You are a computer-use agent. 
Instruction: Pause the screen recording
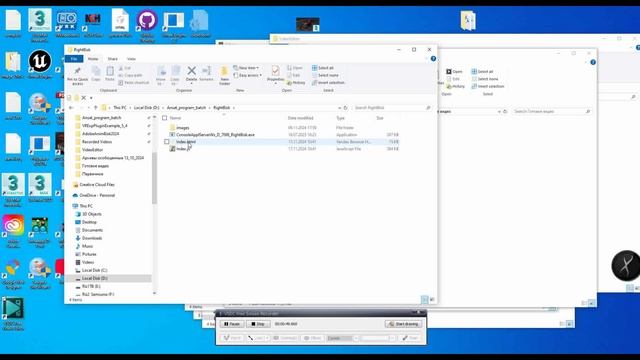(232, 324)
